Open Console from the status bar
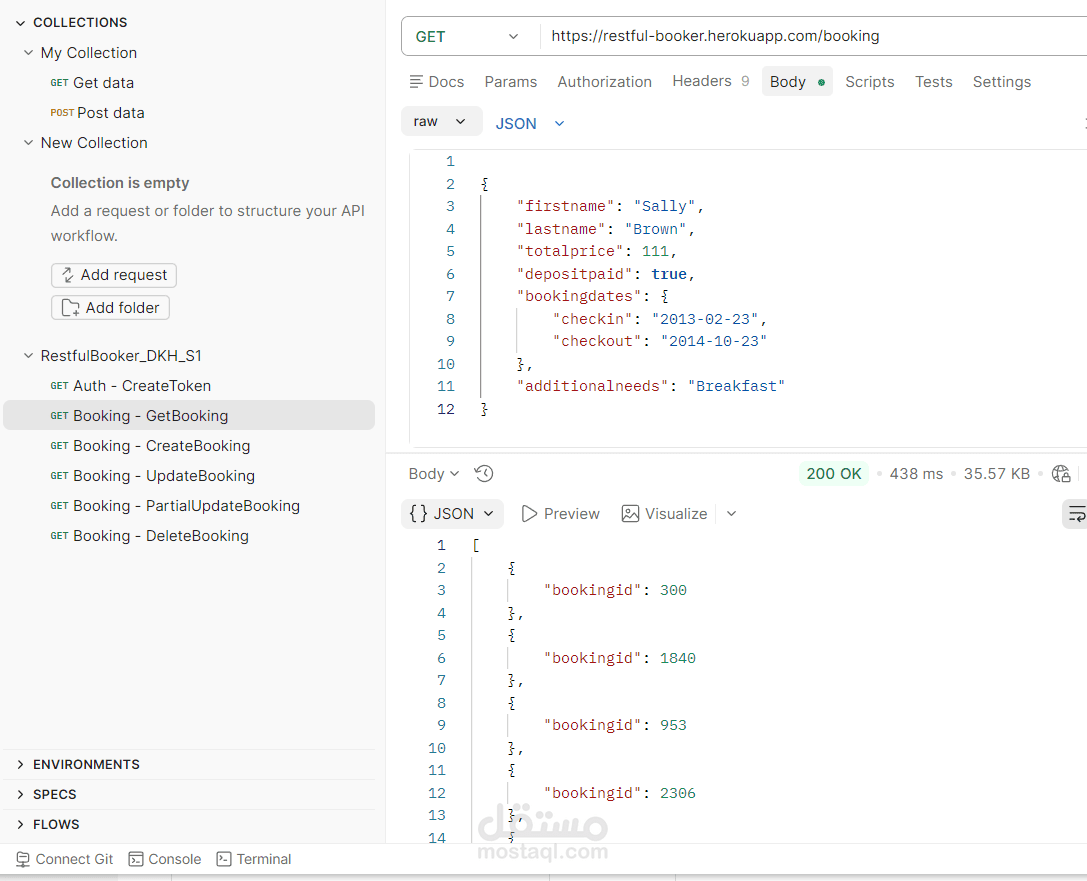 pos(165,859)
